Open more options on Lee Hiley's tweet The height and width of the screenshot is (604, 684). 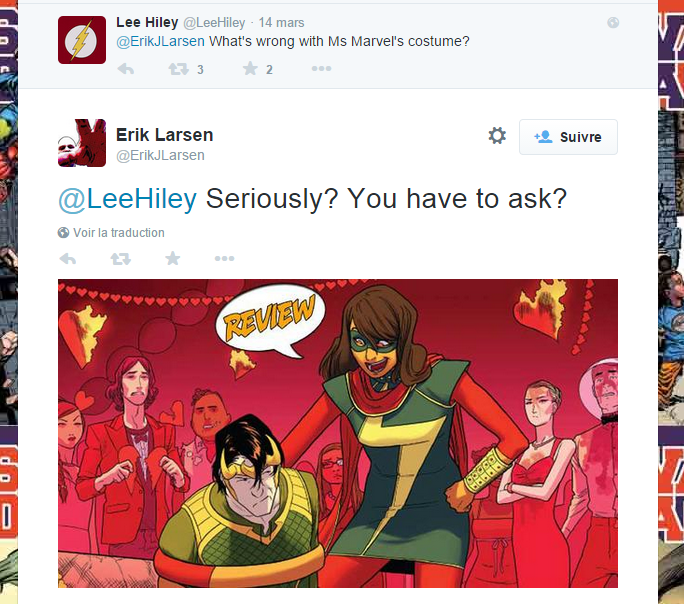coord(321,68)
